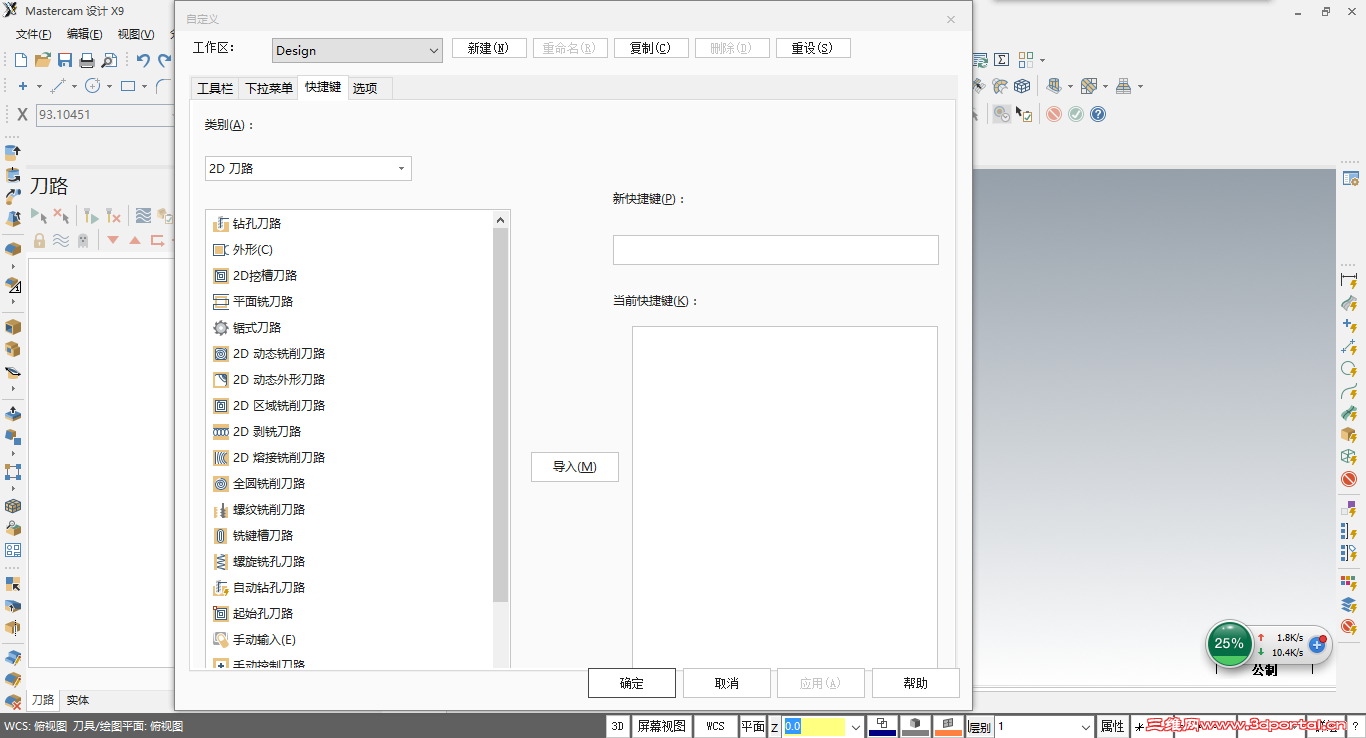Select the create circle tool
The image size is (1366, 738).
pyautogui.click(x=92, y=86)
